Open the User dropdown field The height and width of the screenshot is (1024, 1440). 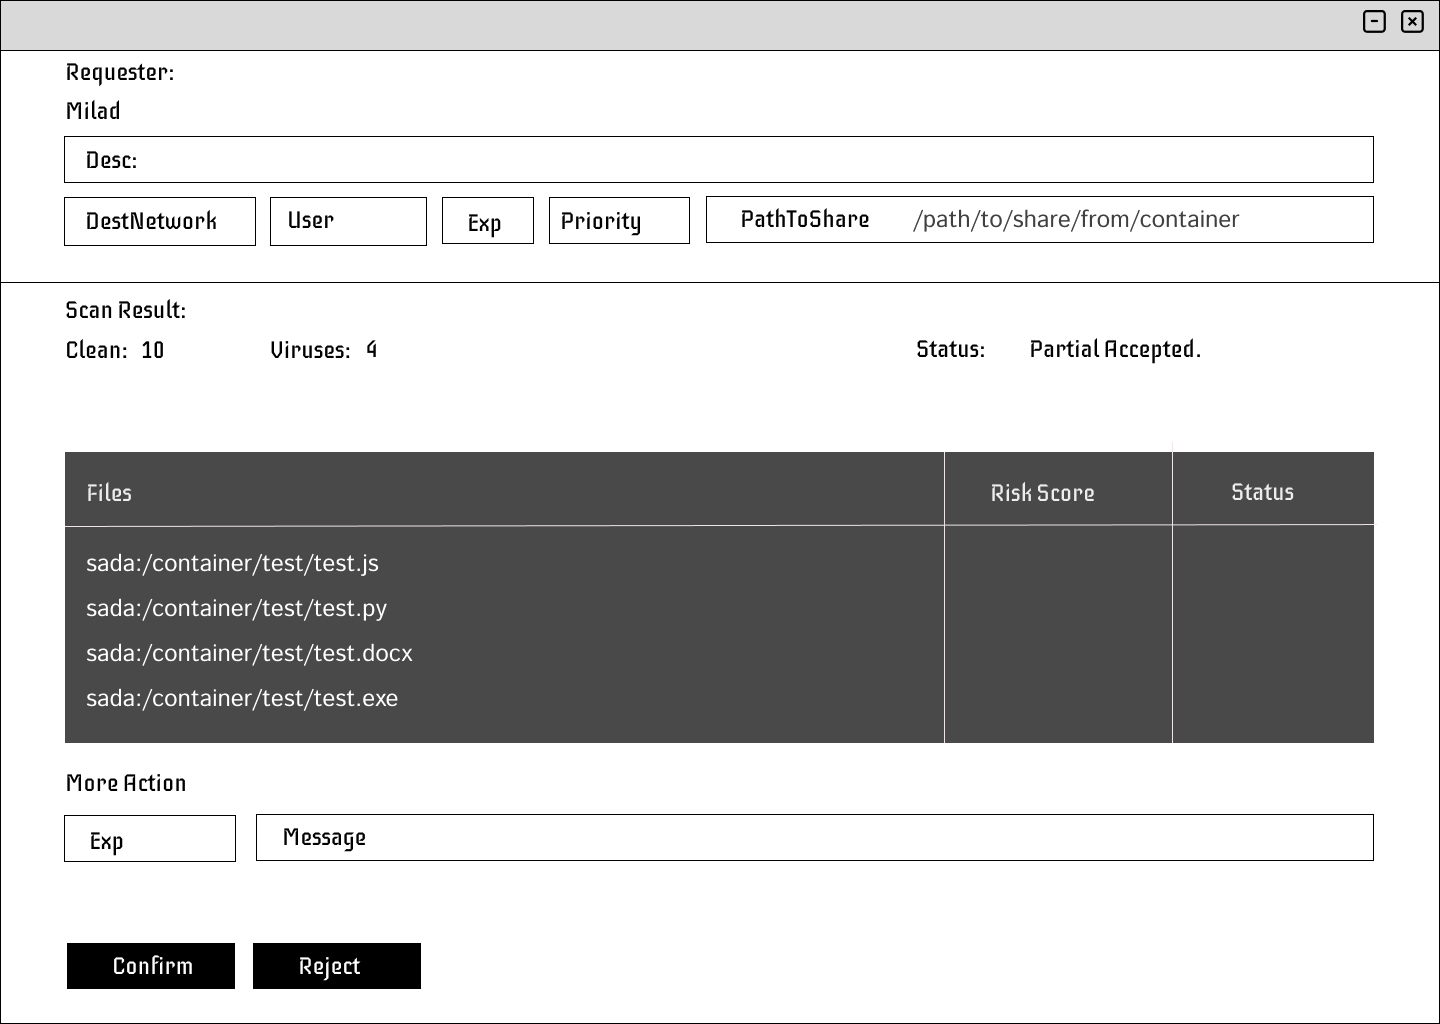point(348,221)
